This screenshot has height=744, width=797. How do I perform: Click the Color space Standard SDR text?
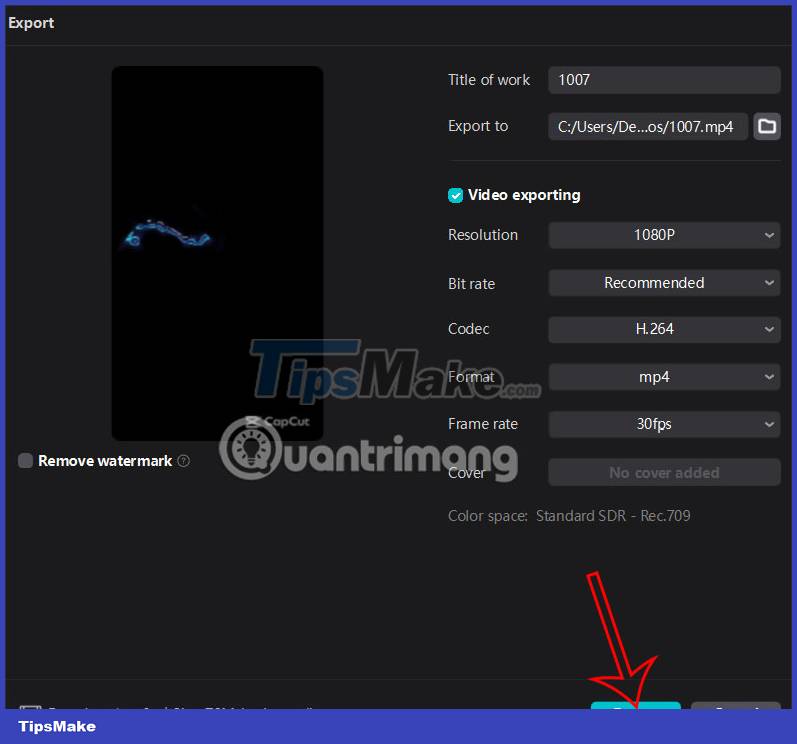pos(569,516)
